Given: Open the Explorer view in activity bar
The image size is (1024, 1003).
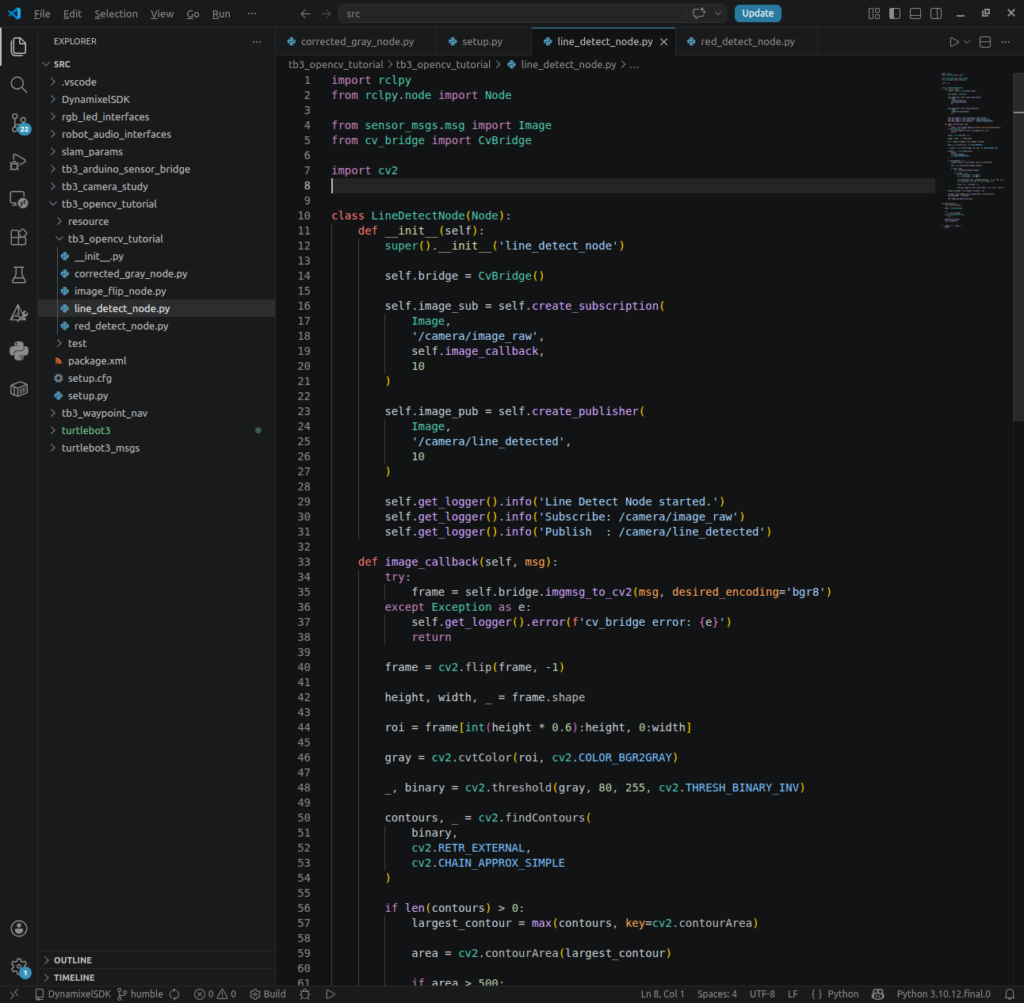Looking at the screenshot, I should coord(19,46).
